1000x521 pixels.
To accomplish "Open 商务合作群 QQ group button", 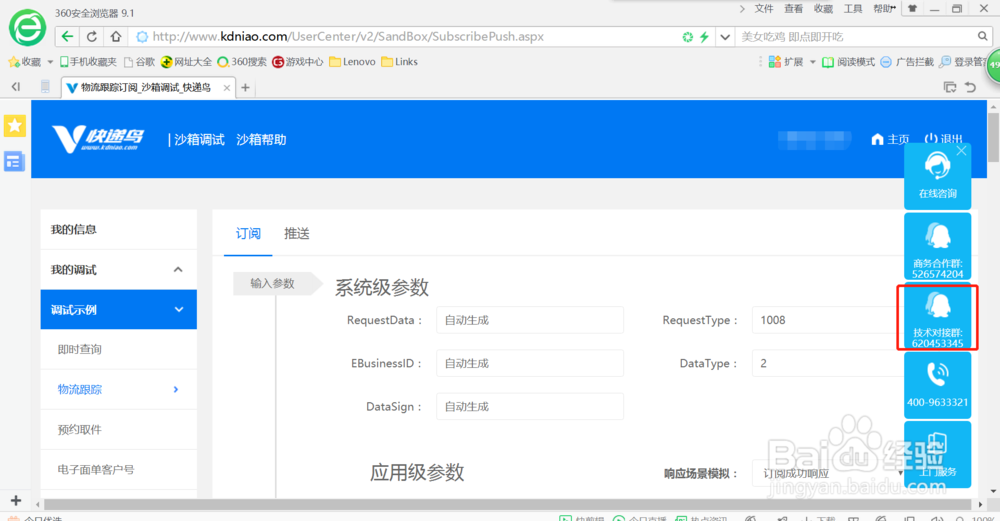I will 938,247.
